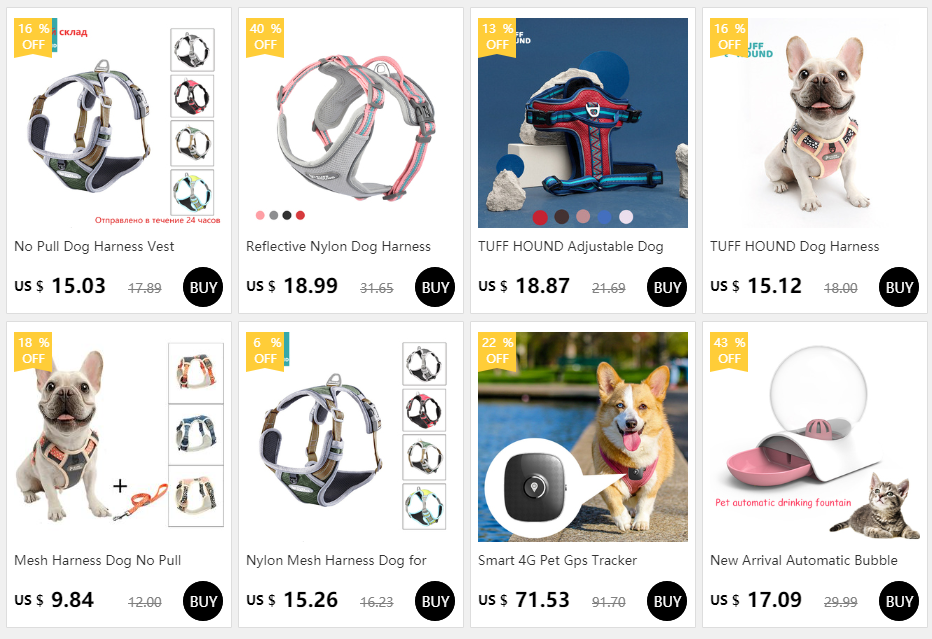
Task: Open the TUFF HOUND Adjustable Dog product title
Action: point(571,246)
